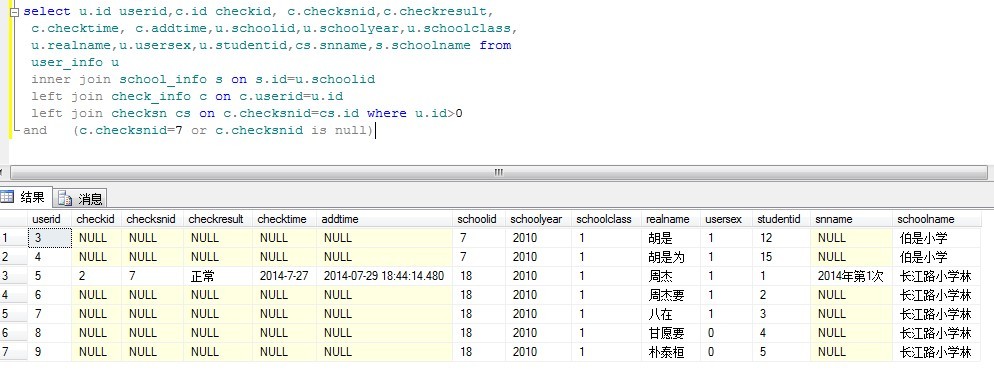This screenshot has width=994, height=381.
Task: Click the checktime cell 2014-7-27
Action: 285,276
